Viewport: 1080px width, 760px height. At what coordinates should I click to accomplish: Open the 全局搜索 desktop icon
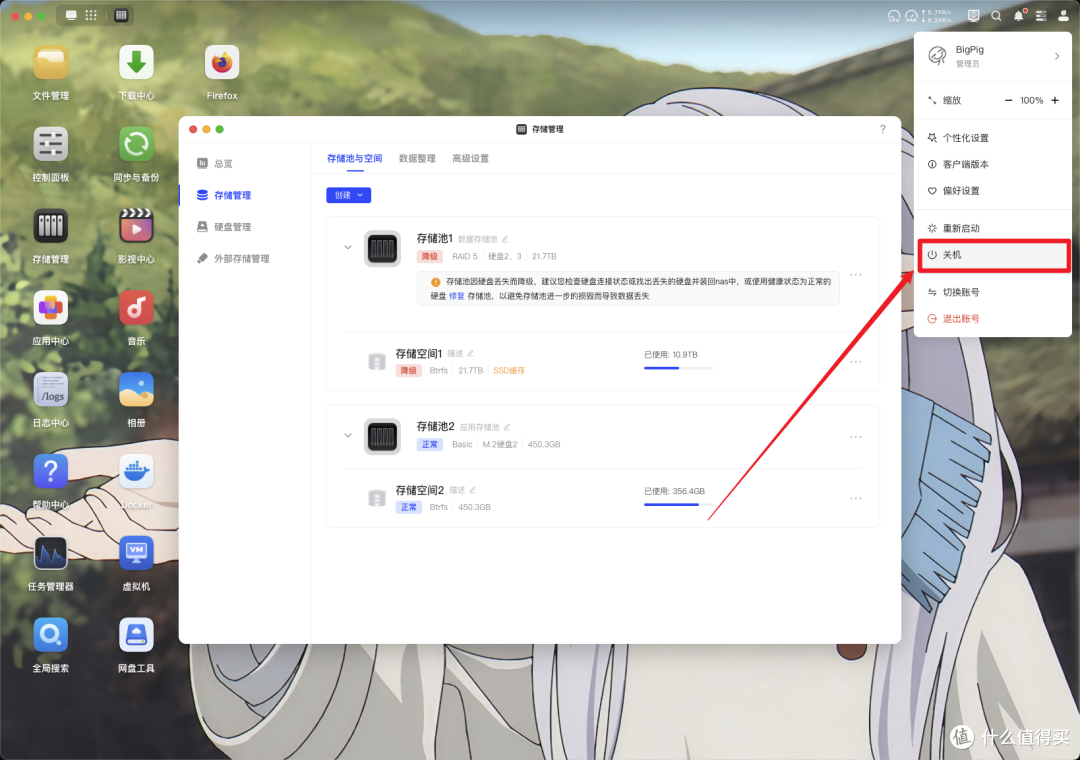click(x=50, y=636)
